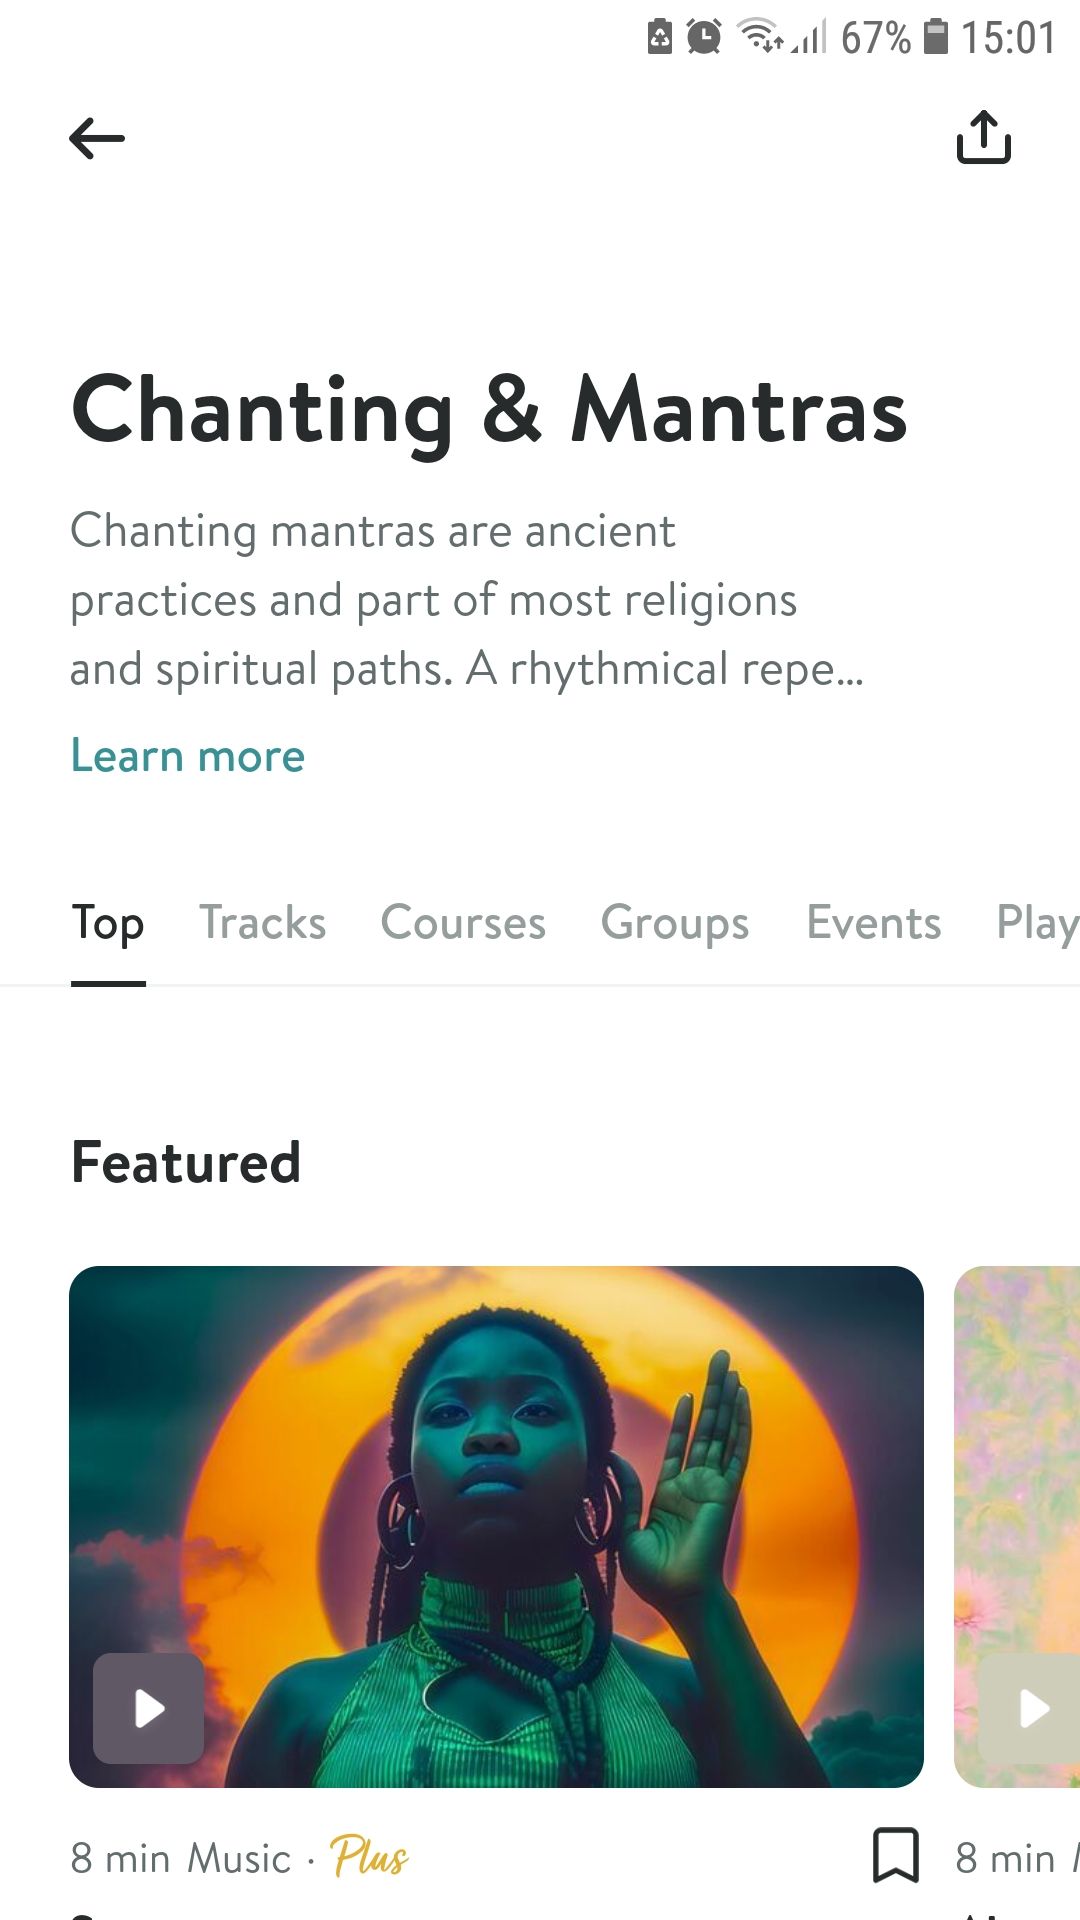The height and width of the screenshot is (1920, 1080).
Task: Play the first featured track
Action: [149, 1708]
